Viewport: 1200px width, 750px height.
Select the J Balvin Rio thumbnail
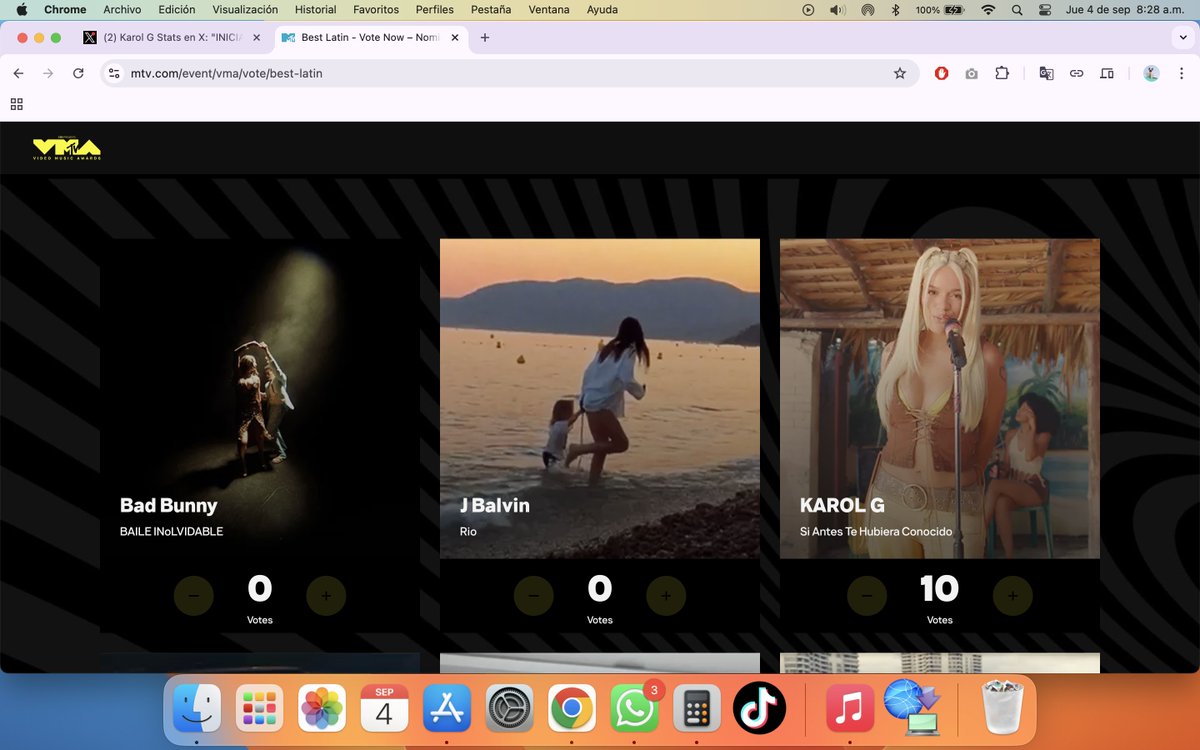pyautogui.click(x=600, y=398)
